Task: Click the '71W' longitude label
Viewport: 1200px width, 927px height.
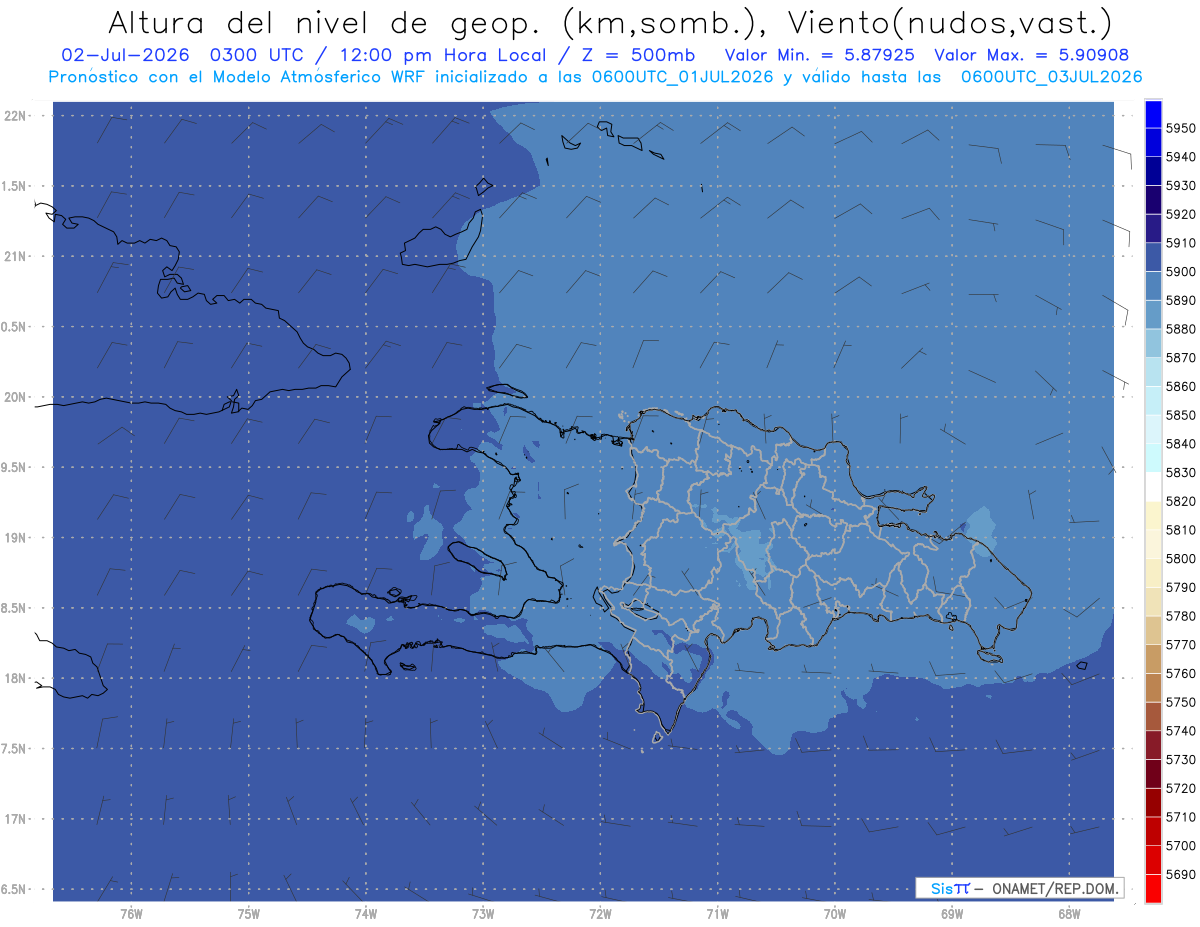Action: point(717,913)
